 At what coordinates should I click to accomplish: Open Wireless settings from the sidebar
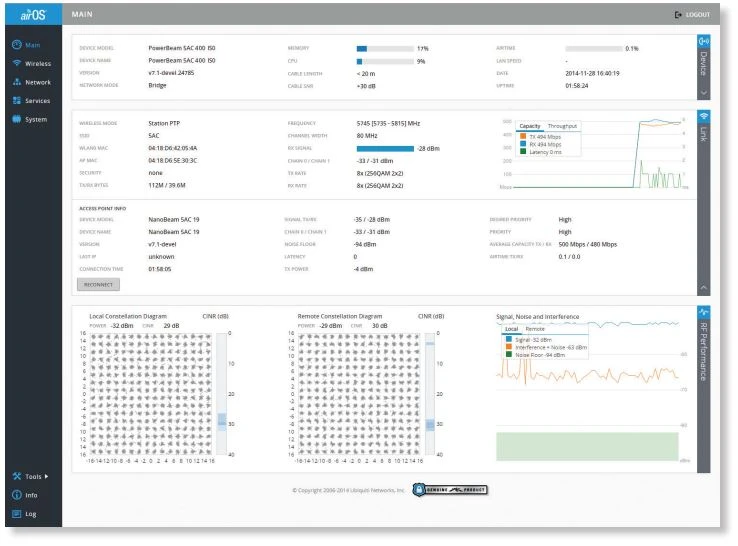17,63
